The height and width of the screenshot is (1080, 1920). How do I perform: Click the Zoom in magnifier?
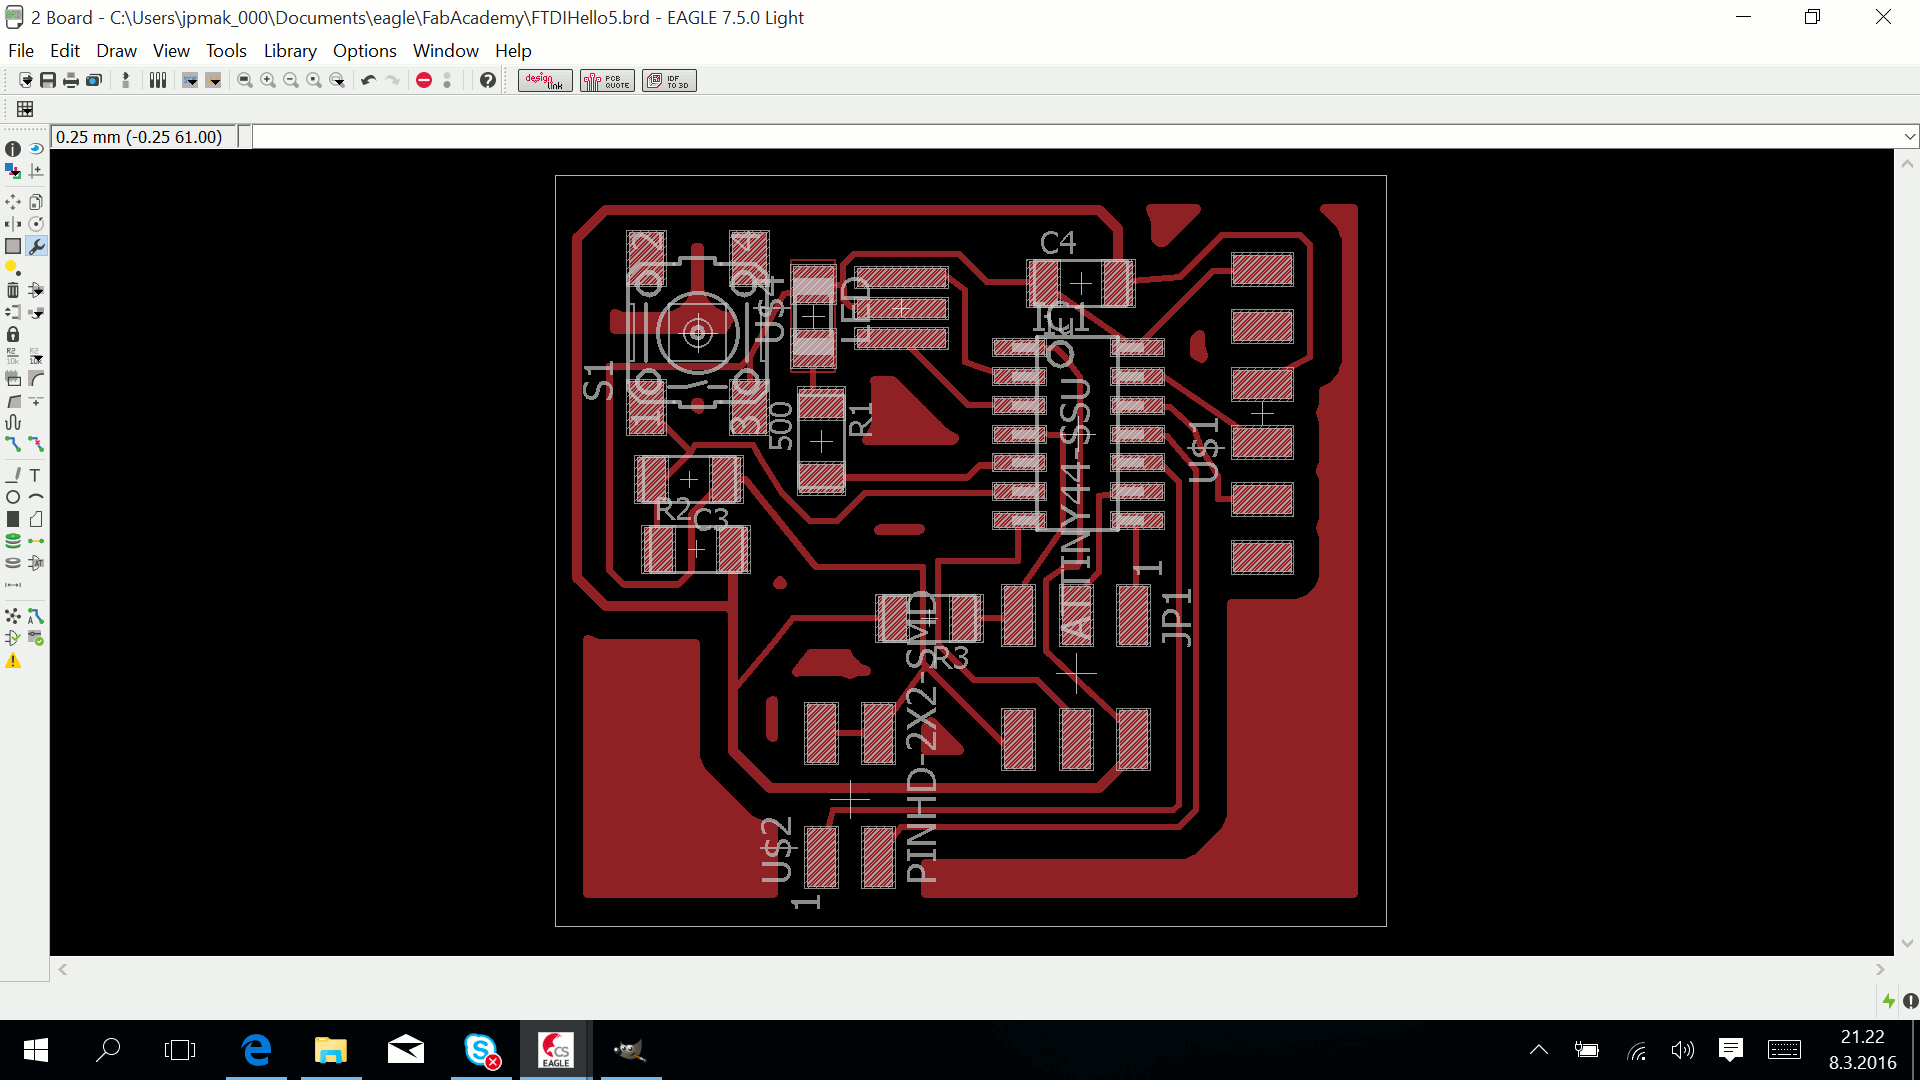[268, 80]
